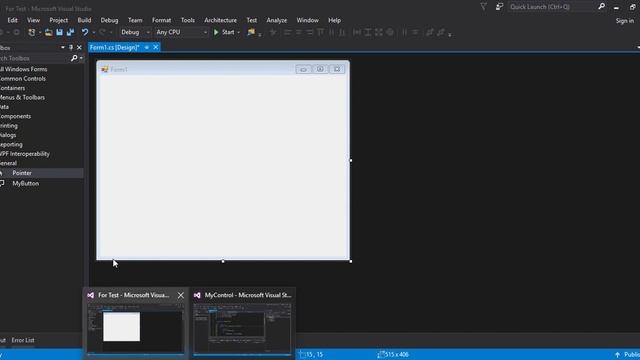Open the View menu
The width and height of the screenshot is (640, 360).
(33, 20)
